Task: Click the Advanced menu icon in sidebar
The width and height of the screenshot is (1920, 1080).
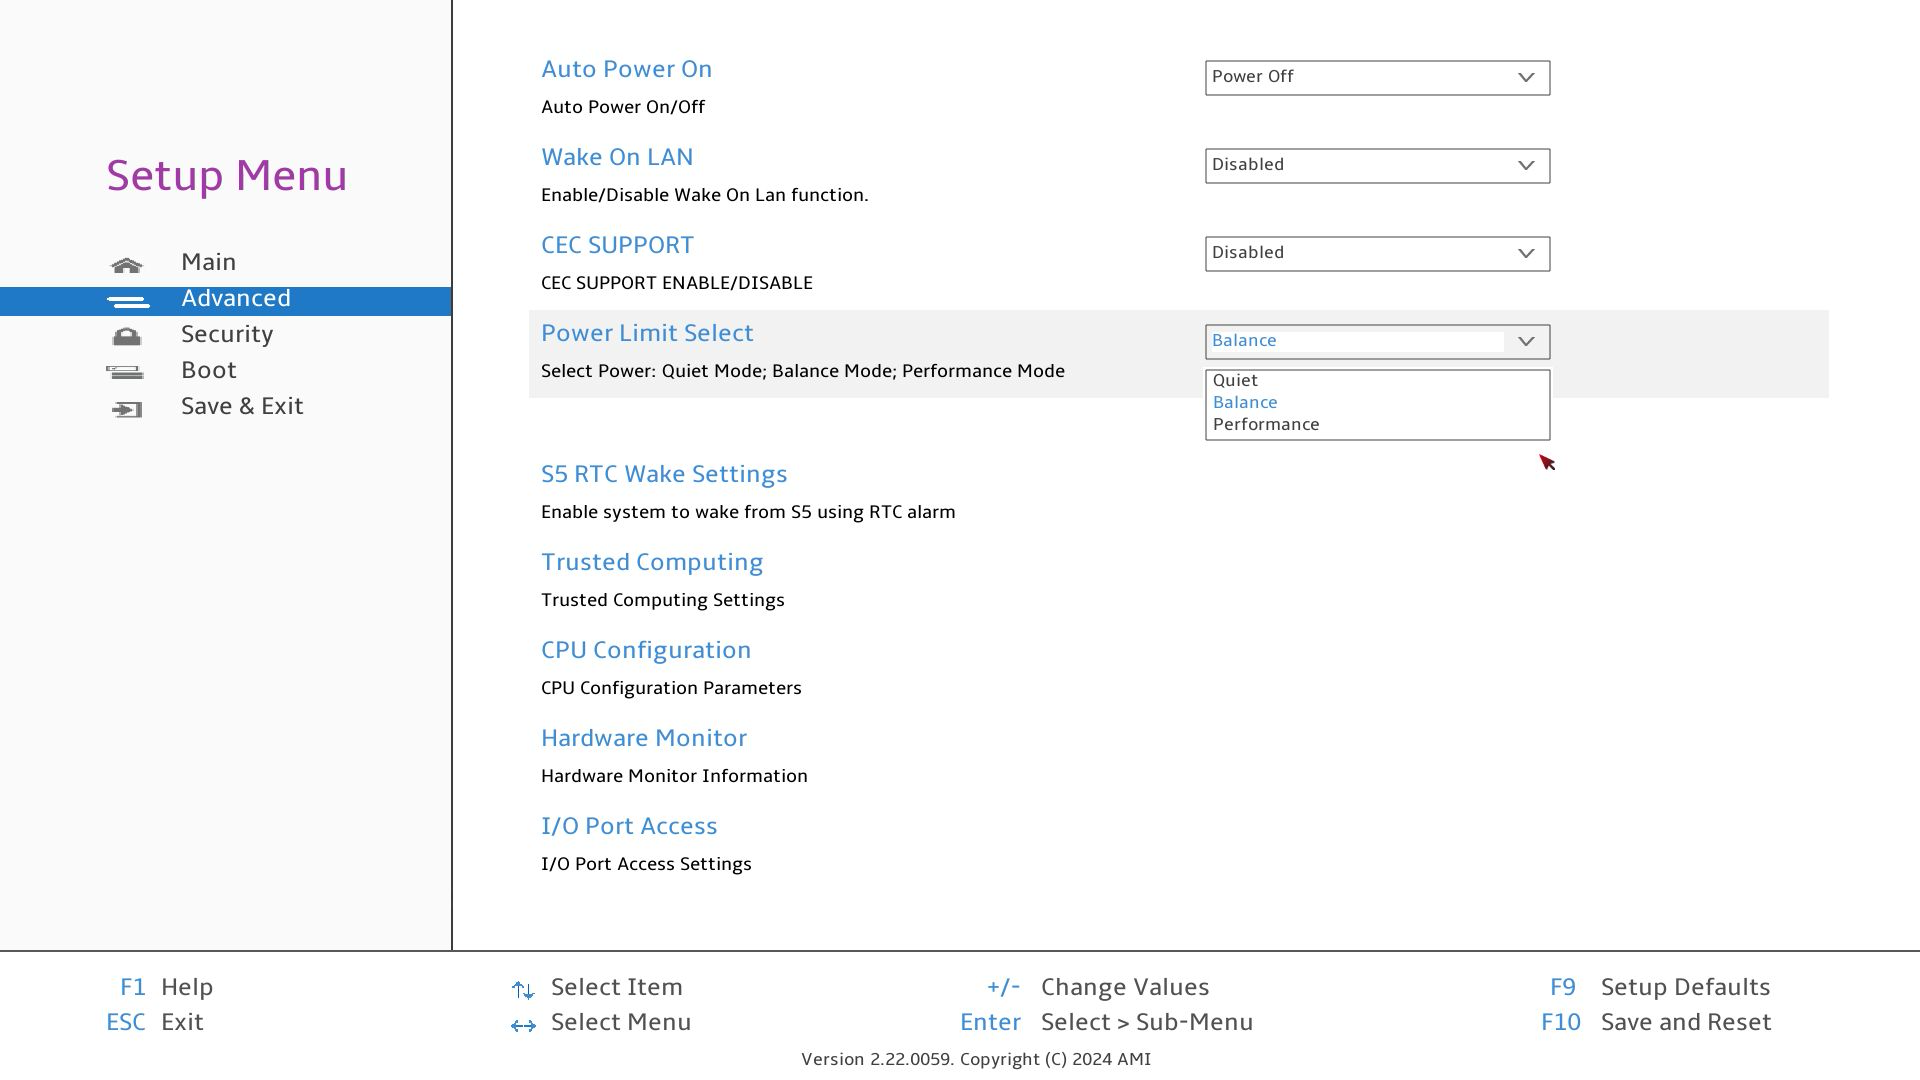Action: [x=127, y=301]
